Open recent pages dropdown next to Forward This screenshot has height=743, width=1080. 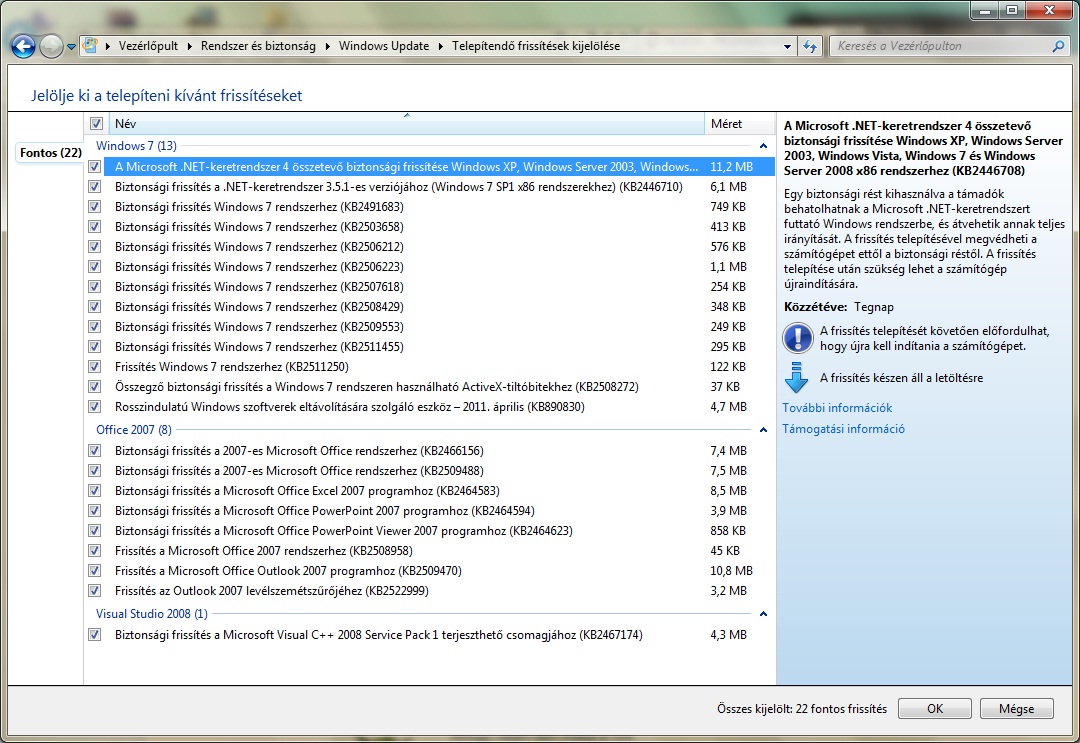coord(71,47)
